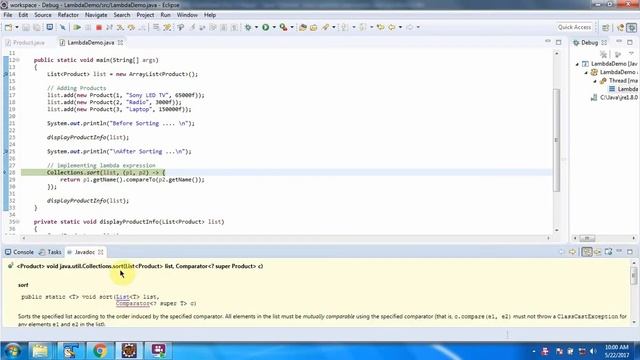Resume debugging with the green play icon

(77, 27)
